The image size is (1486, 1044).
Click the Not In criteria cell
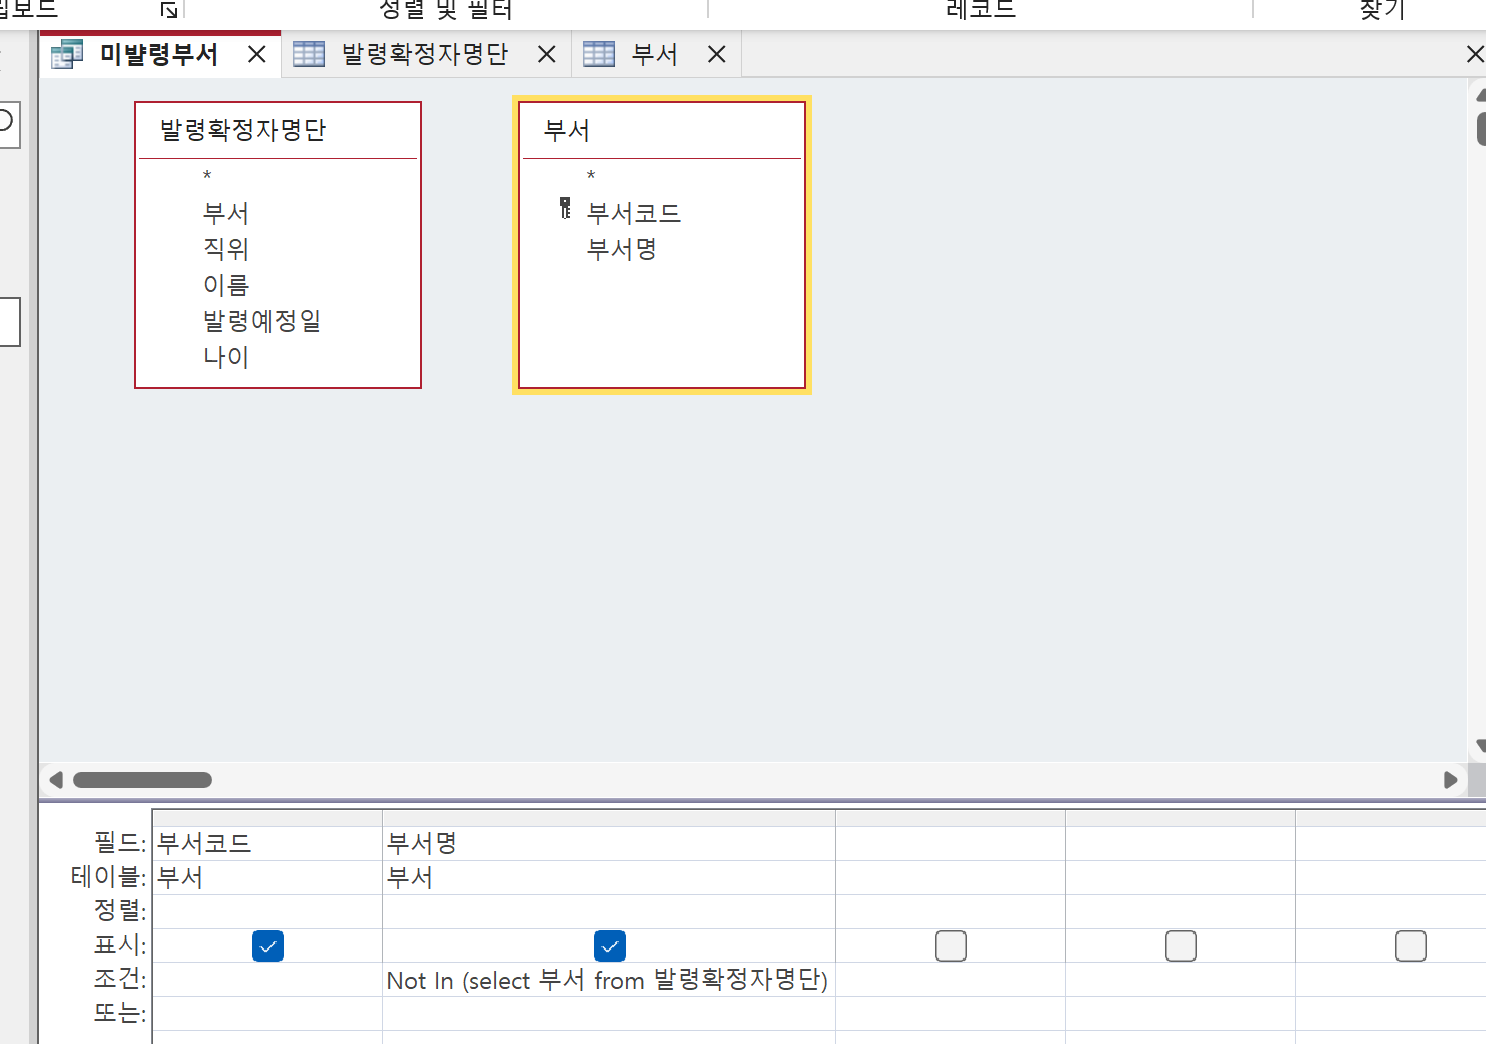pyautogui.click(x=607, y=980)
